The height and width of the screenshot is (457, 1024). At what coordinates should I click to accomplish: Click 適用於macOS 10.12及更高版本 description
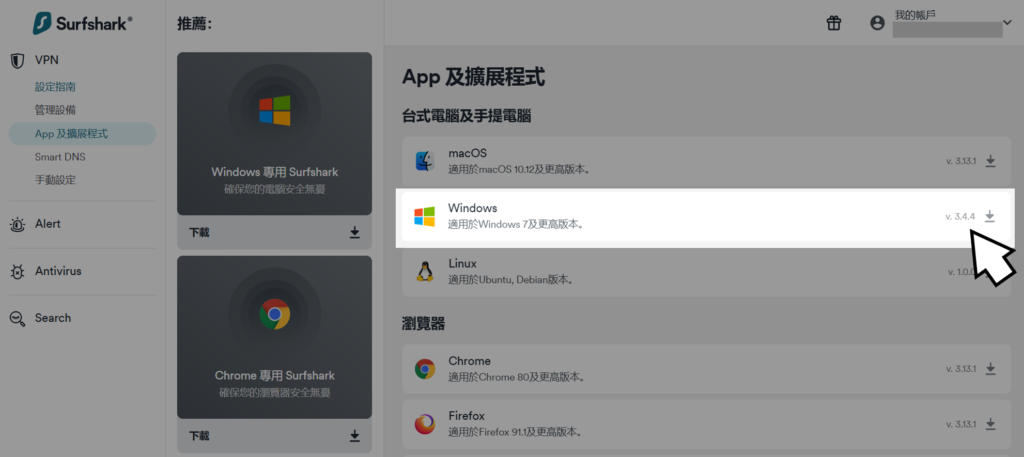519,170
